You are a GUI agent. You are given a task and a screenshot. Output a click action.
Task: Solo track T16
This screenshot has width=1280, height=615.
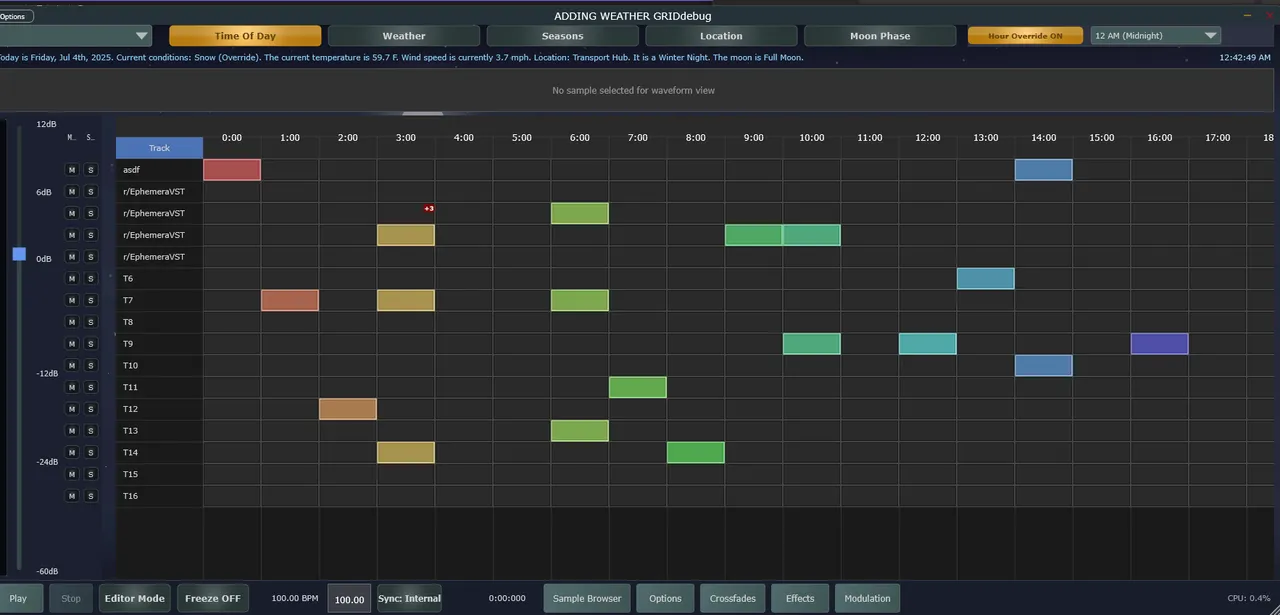pos(90,496)
